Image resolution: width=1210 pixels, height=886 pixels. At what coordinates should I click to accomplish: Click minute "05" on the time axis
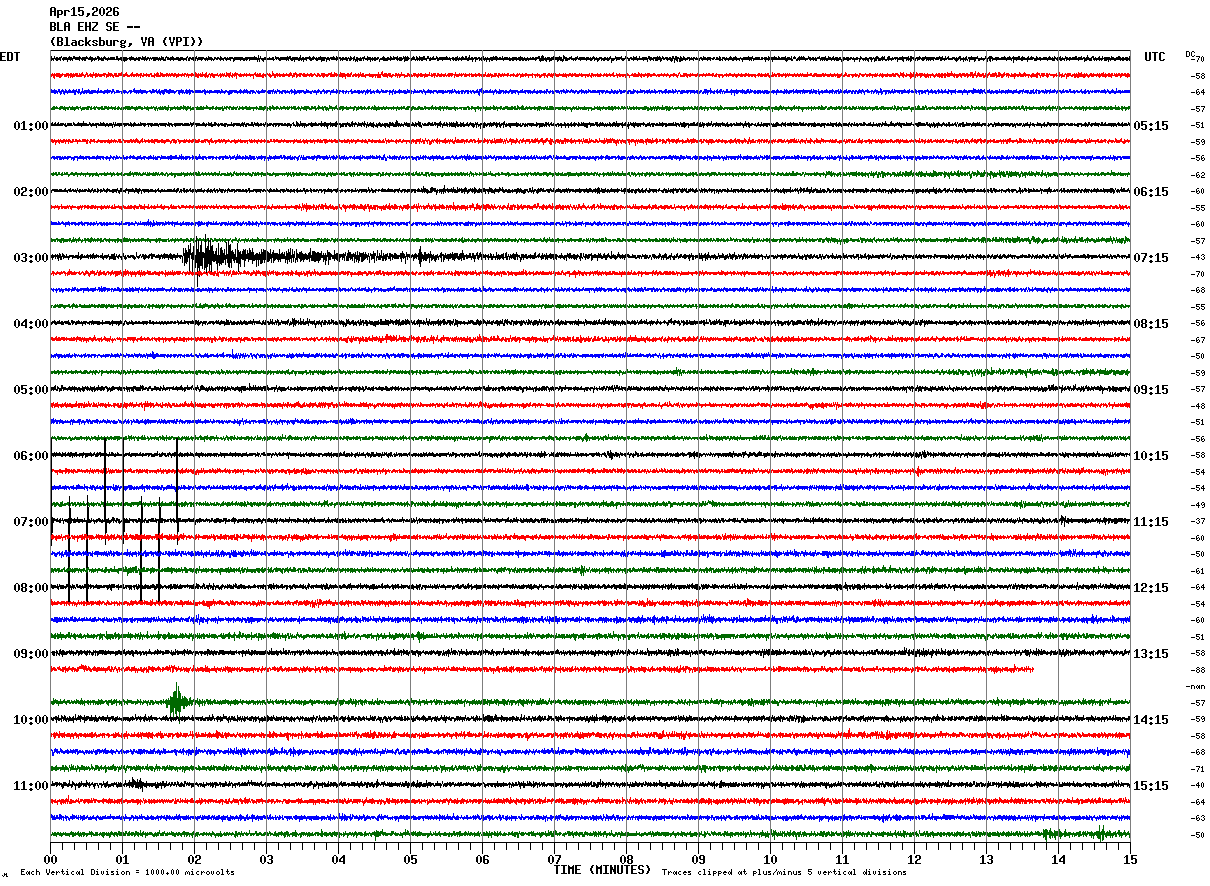coord(410,859)
